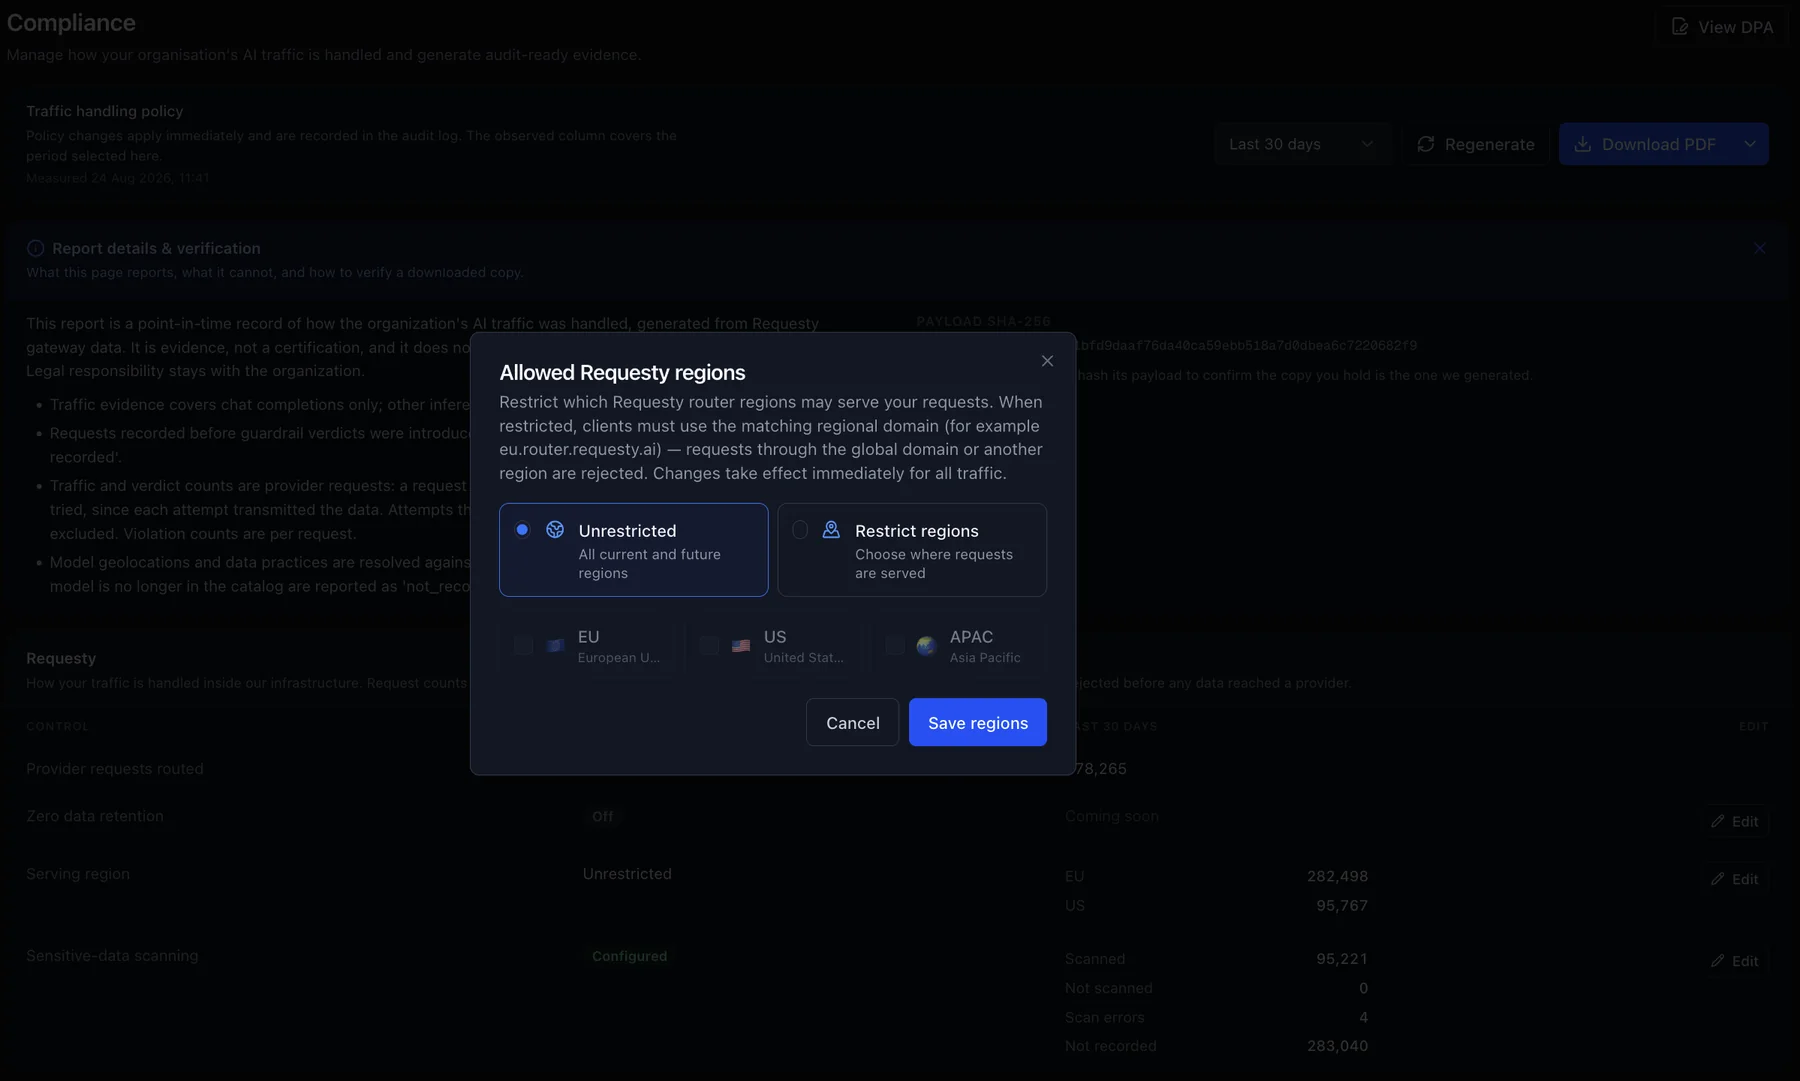Click the Traffic handling policy title
The height and width of the screenshot is (1081, 1800).
(x=105, y=111)
